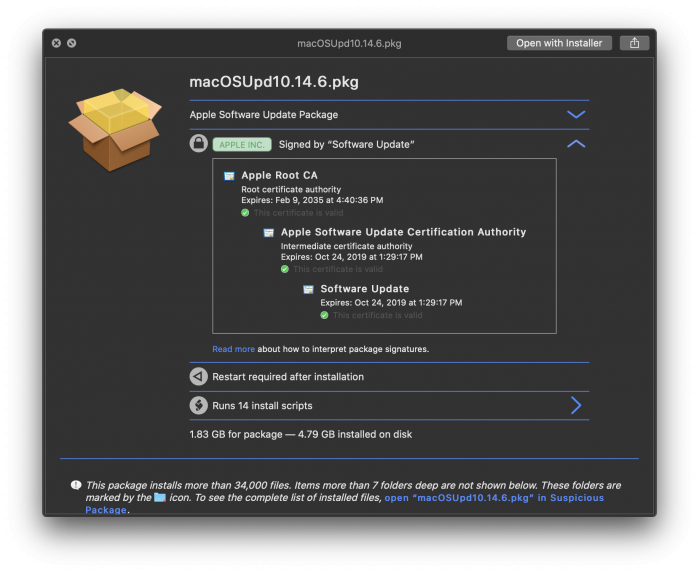Click the Software Update Certification Authority certificate icon

pyautogui.click(x=269, y=232)
